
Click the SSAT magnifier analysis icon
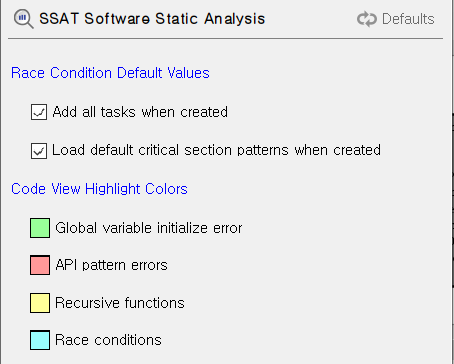(x=23, y=19)
